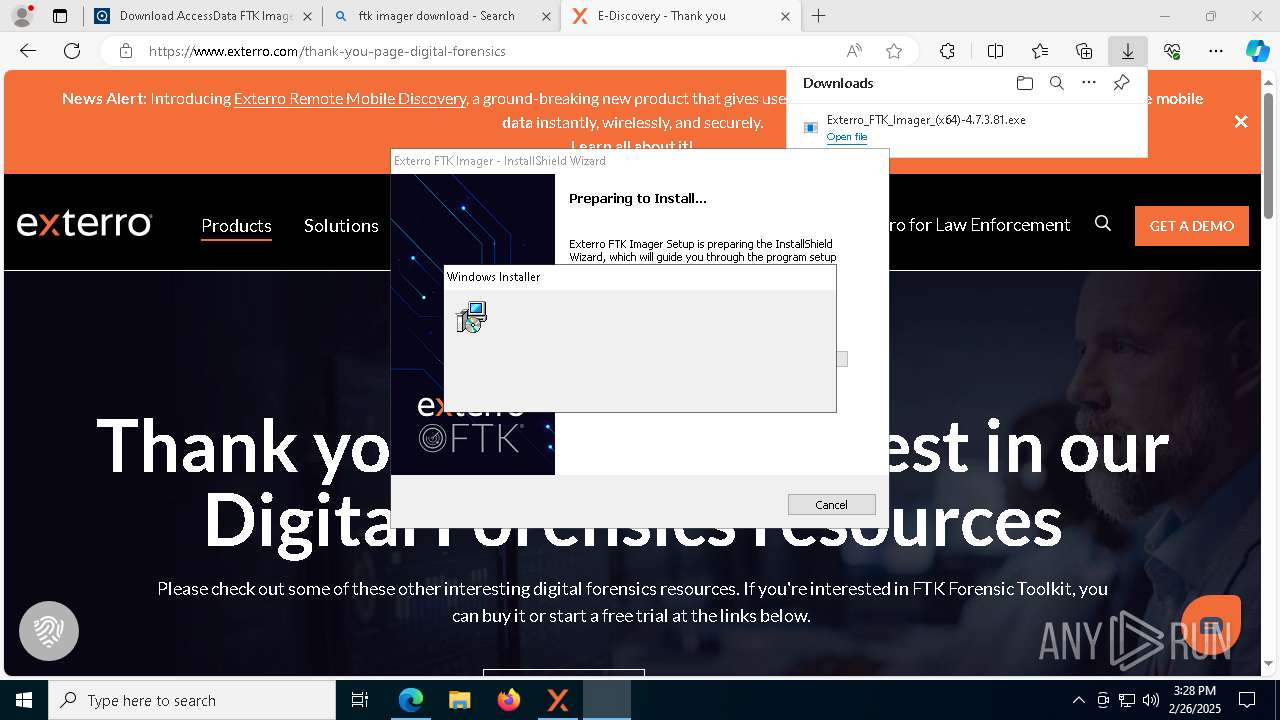The image size is (1280, 720).
Task: Open the tab actions menu icon
Action: 60,16
